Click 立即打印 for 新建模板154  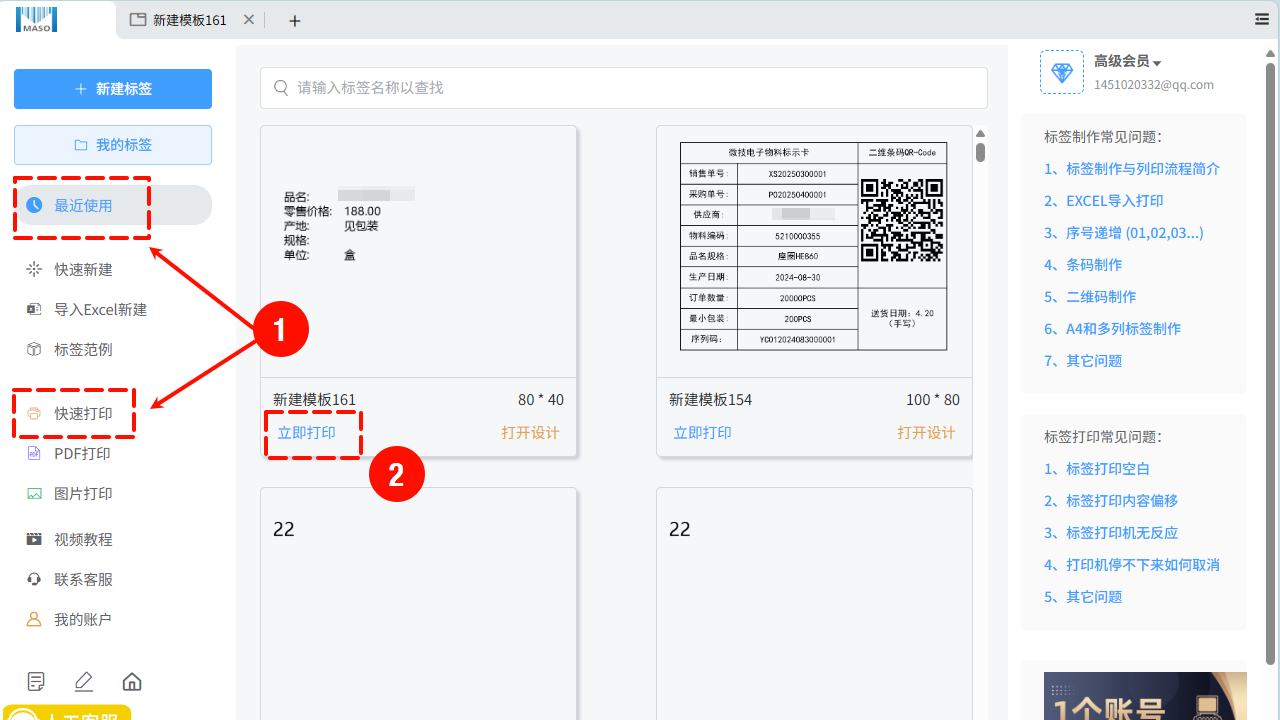click(x=703, y=433)
